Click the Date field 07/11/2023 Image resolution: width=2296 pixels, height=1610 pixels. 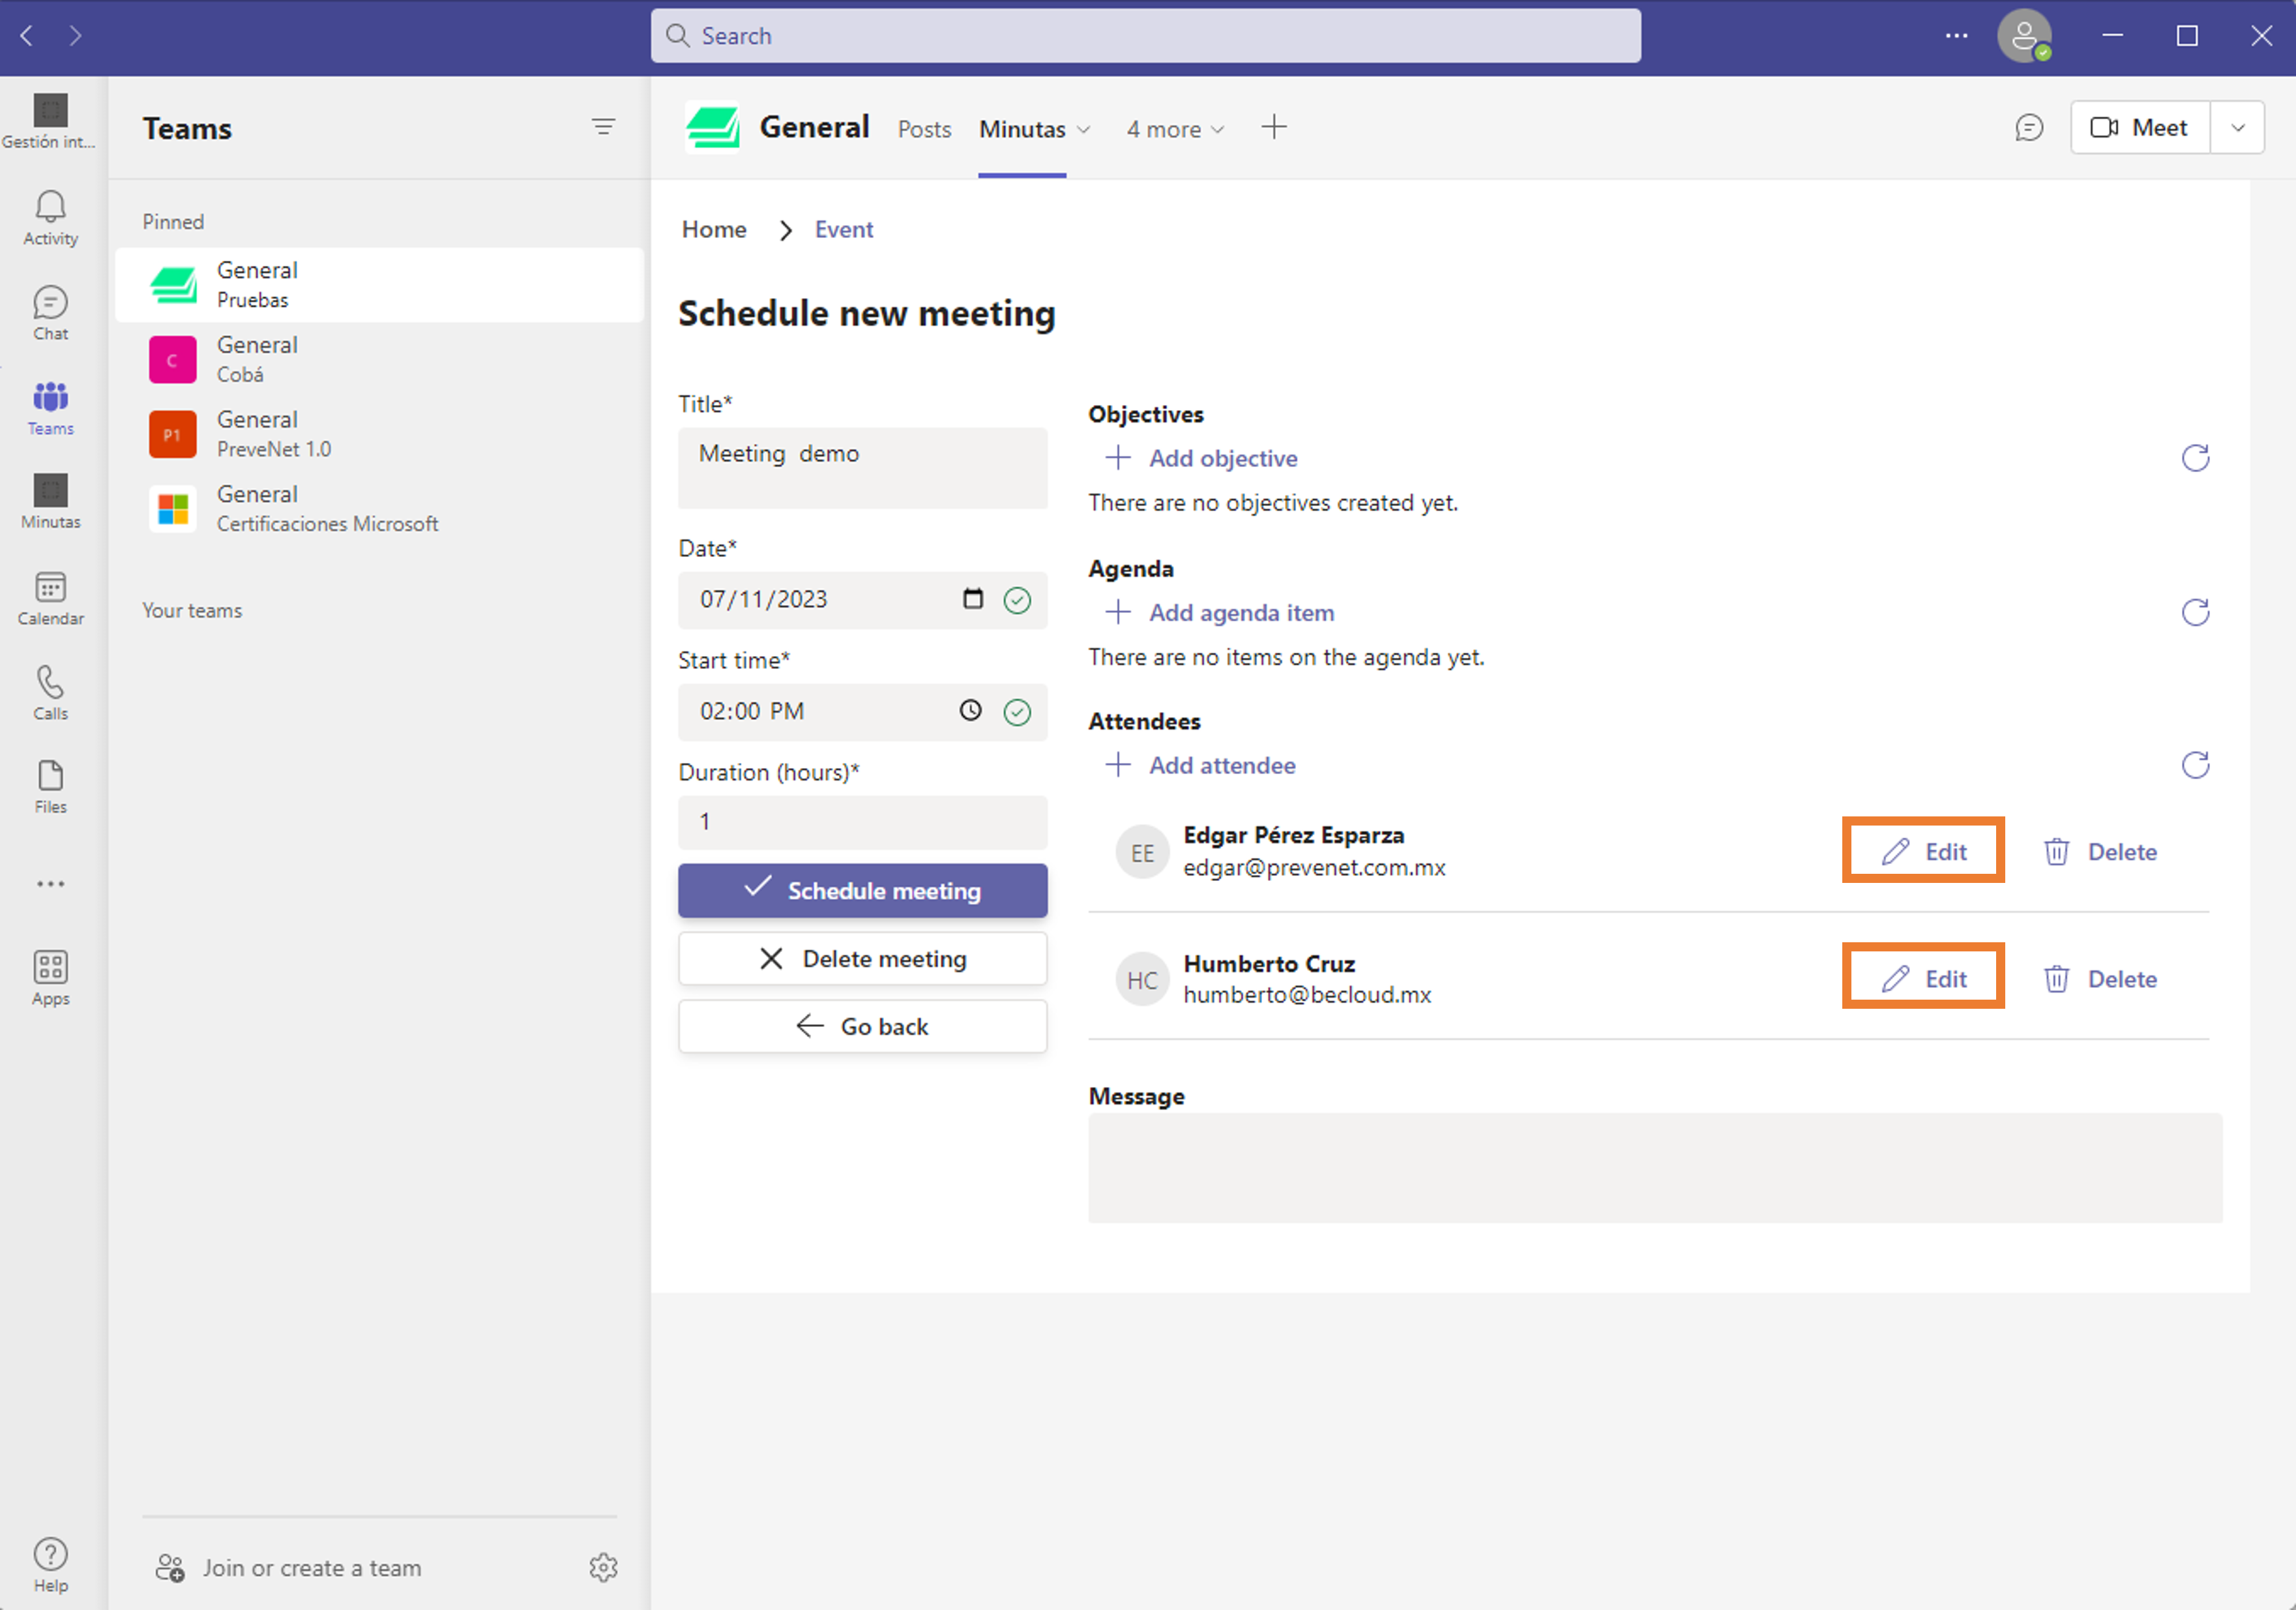[x=863, y=600]
